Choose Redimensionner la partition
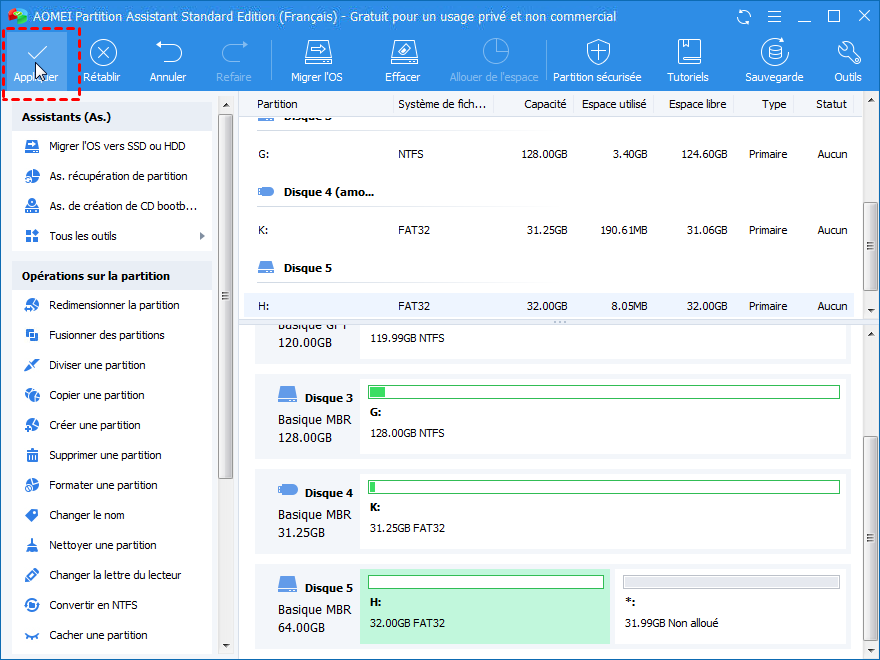880x660 pixels. click(114, 305)
